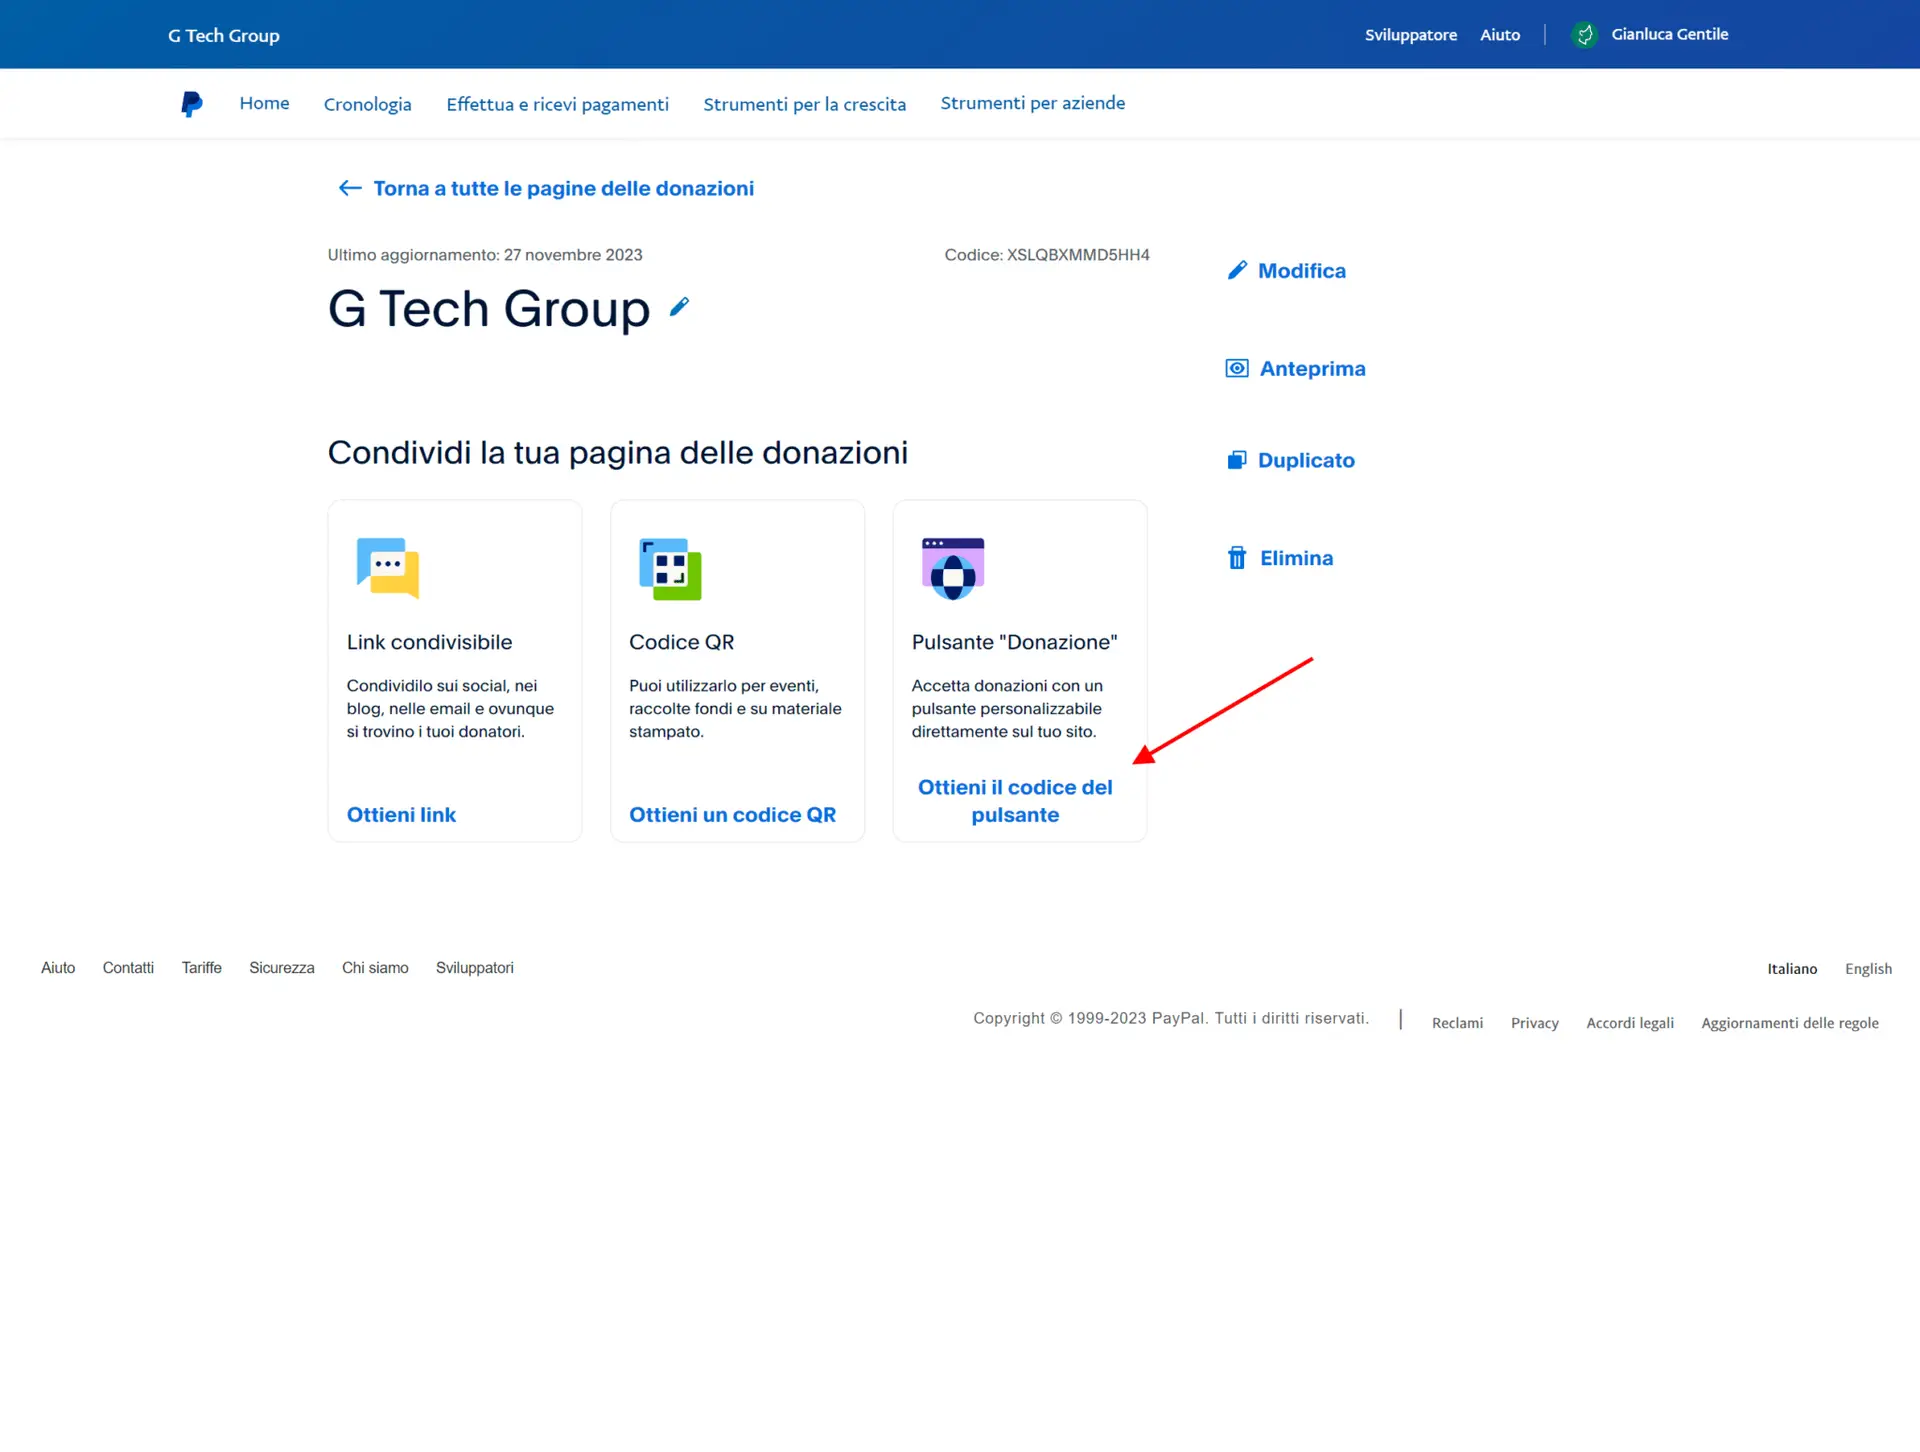
Task: Click the Link condivisibile card title
Action: tap(429, 642)
